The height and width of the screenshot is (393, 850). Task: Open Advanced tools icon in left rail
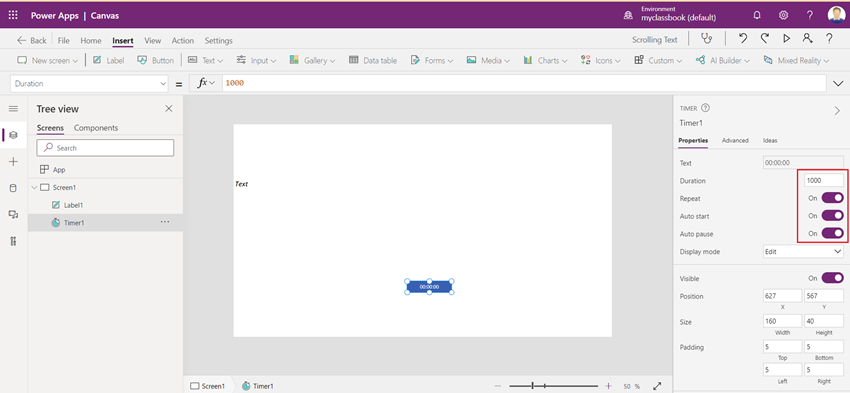coord(13,241)
